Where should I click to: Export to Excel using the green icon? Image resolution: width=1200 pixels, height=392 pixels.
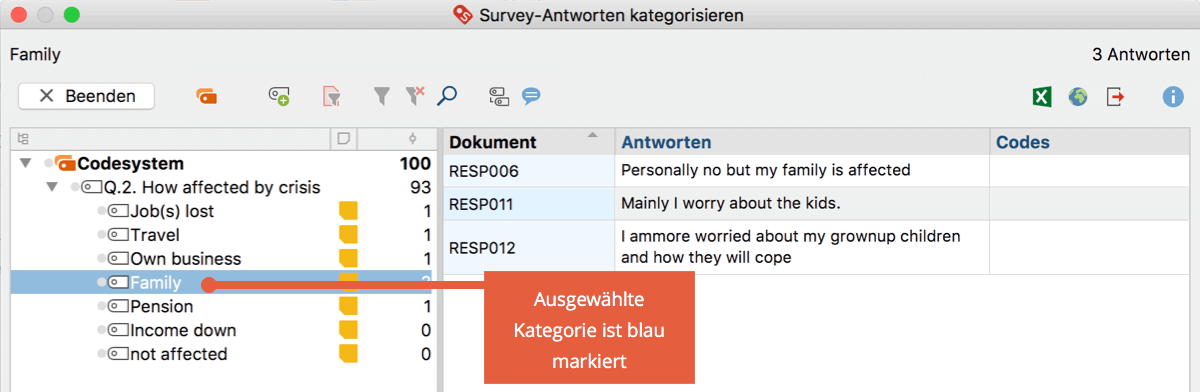coord(1041,97)
